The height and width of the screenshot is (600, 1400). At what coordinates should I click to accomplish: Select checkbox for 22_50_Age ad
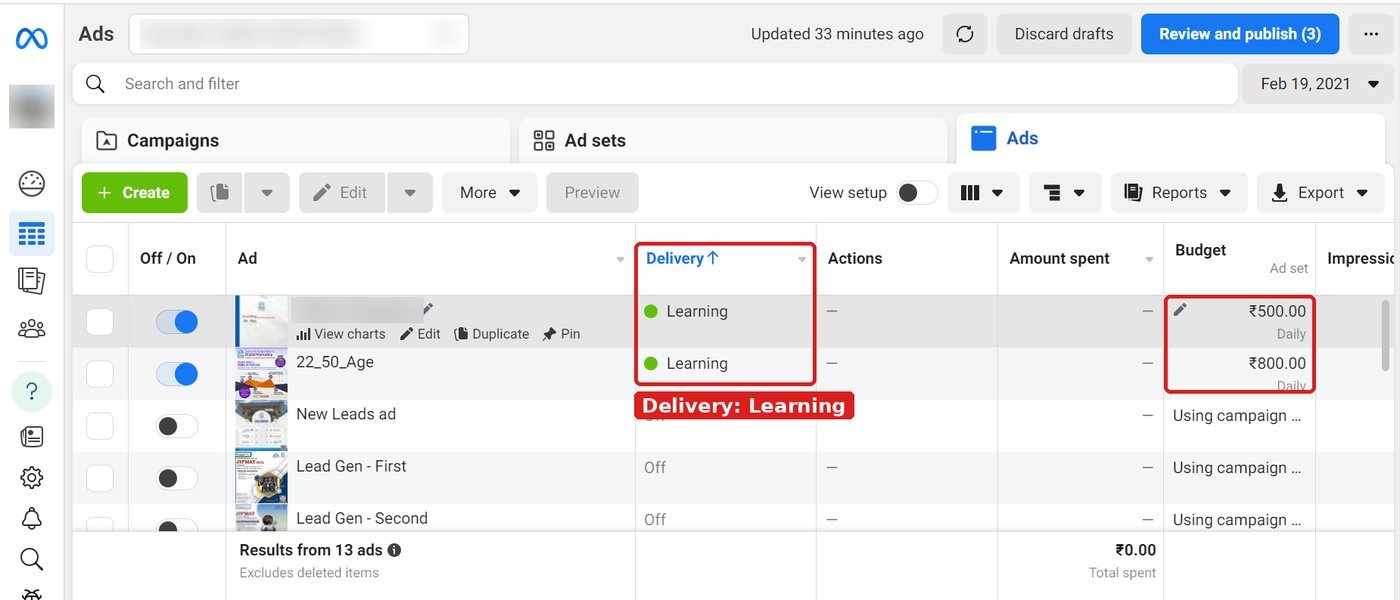pyautogui.click(x=100, y=374)
